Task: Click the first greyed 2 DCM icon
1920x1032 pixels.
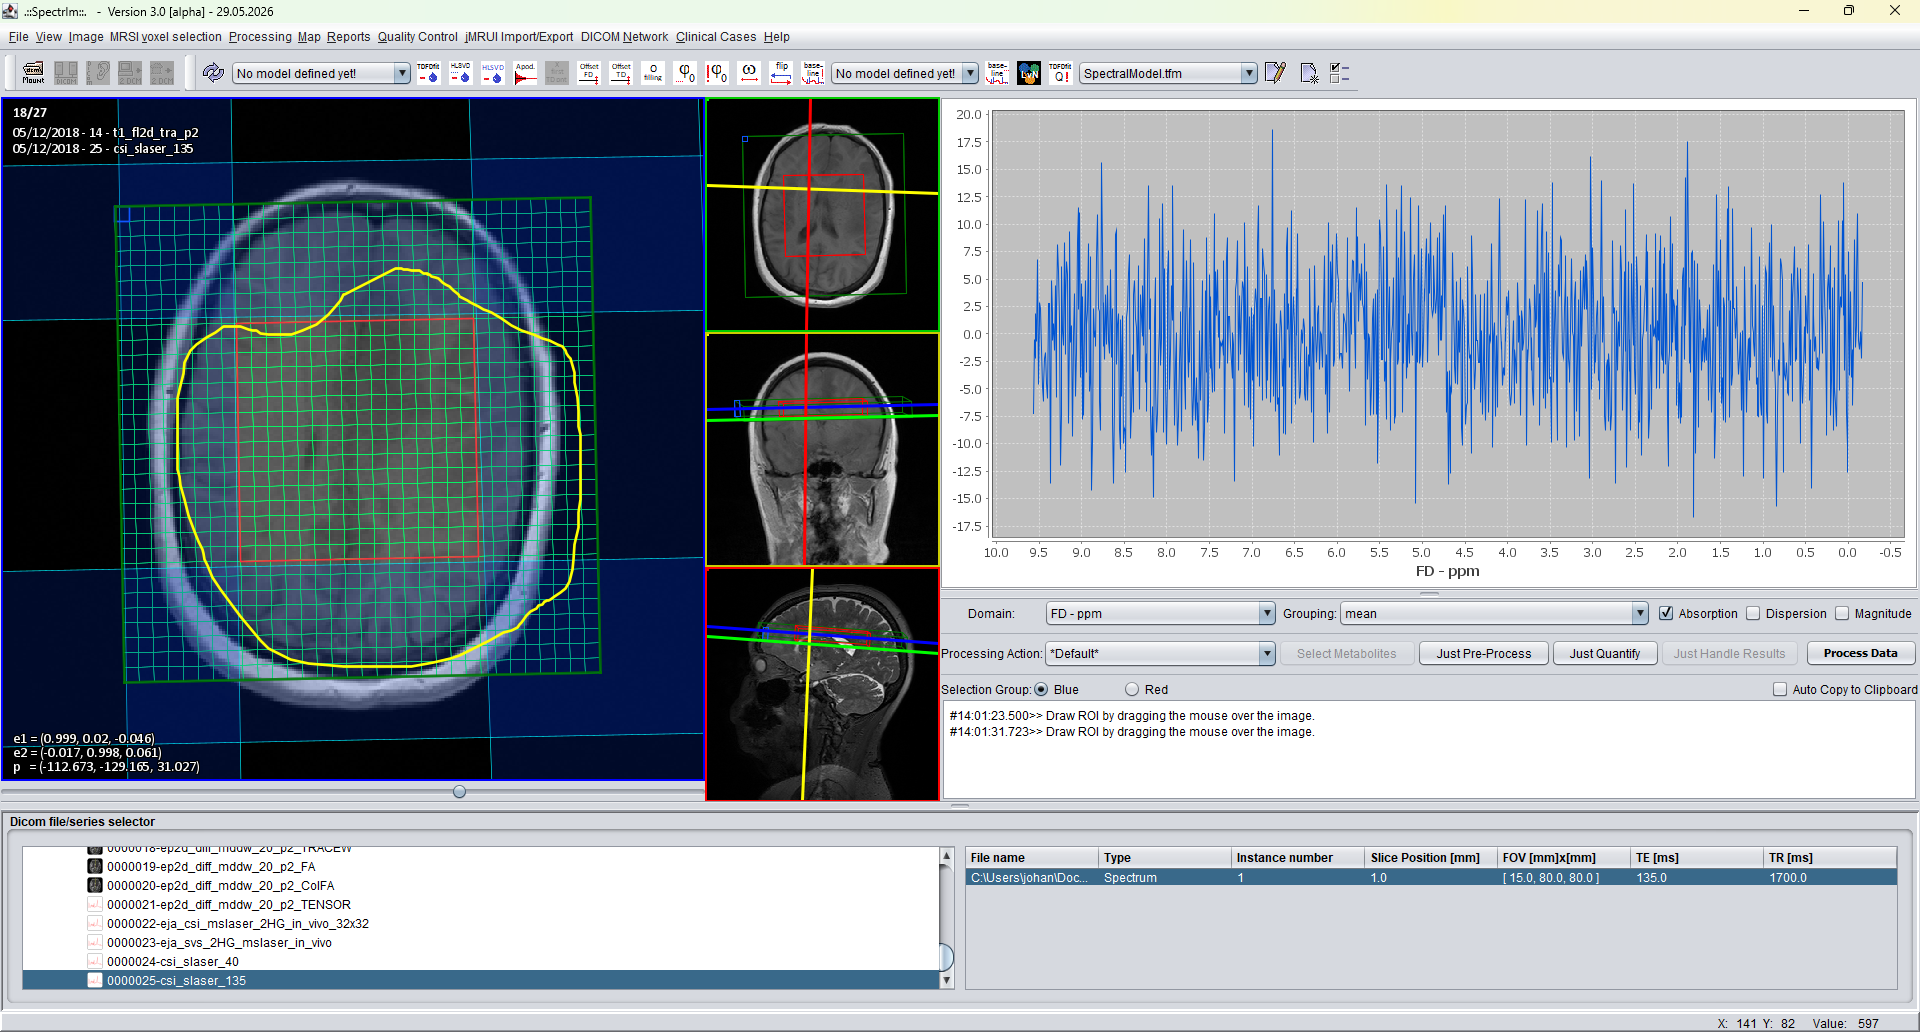Action: (x=130, y=73)
